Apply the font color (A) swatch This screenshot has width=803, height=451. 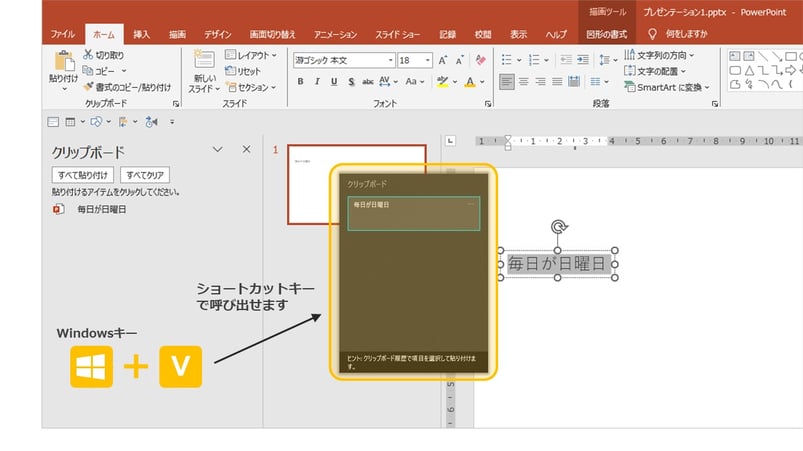pos(470,82)
